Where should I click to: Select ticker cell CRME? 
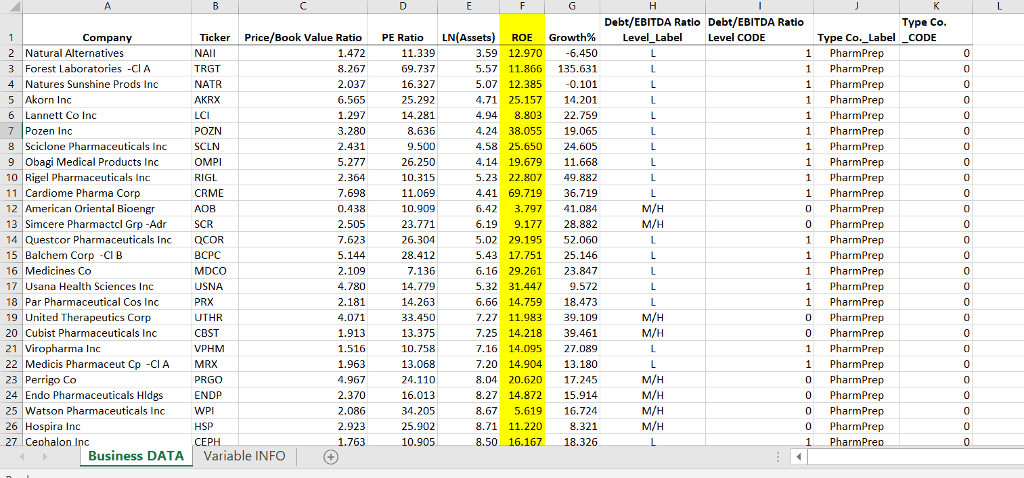point(215,193)
